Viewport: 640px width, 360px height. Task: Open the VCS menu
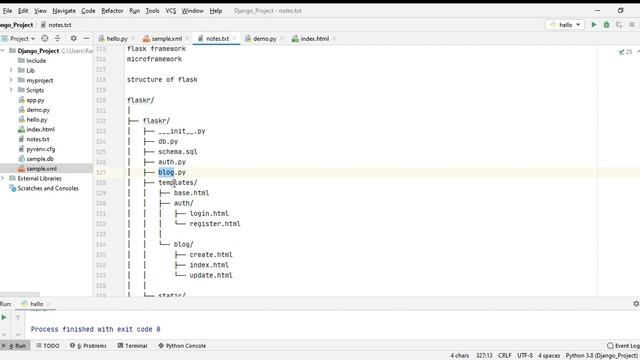tap(171, 11)
